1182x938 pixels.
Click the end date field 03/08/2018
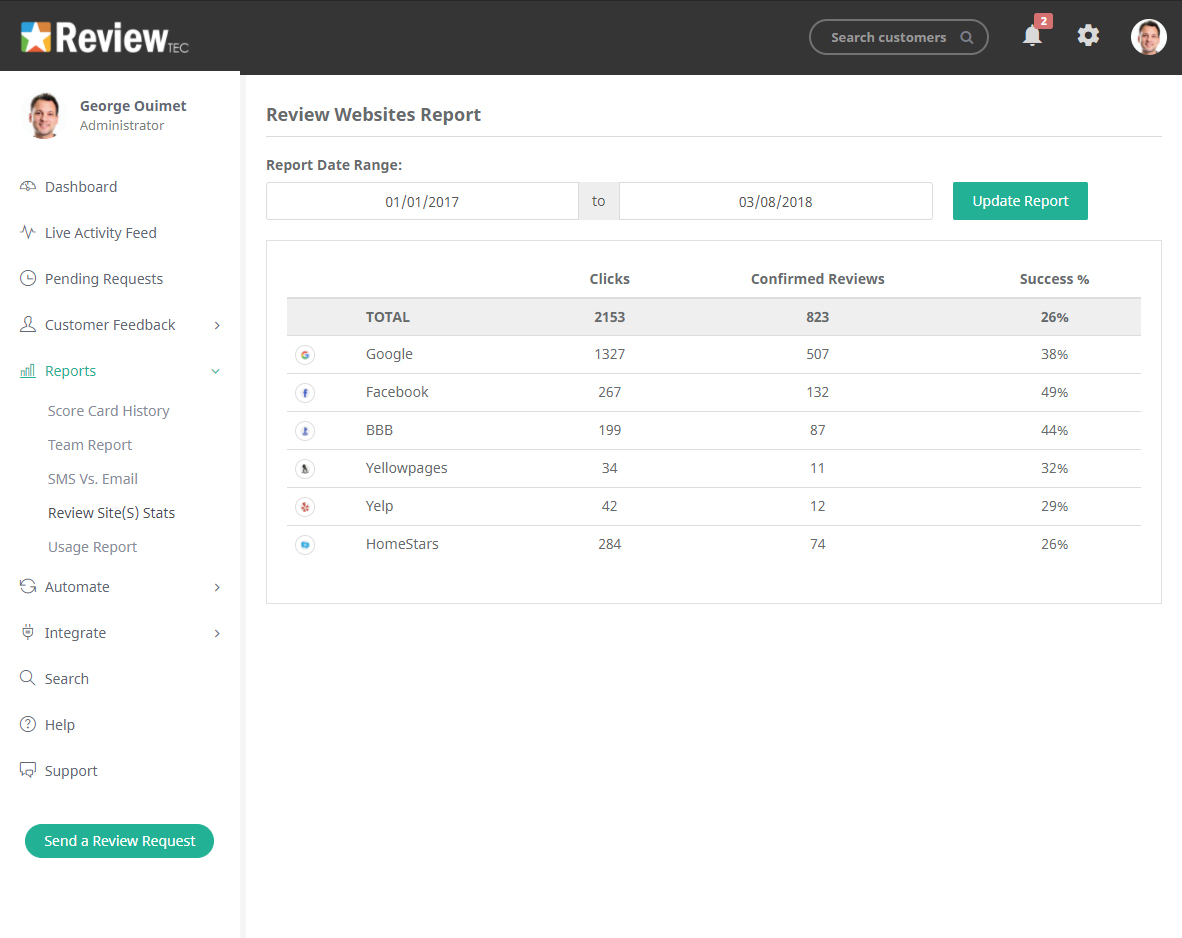(x=776, y=201)
